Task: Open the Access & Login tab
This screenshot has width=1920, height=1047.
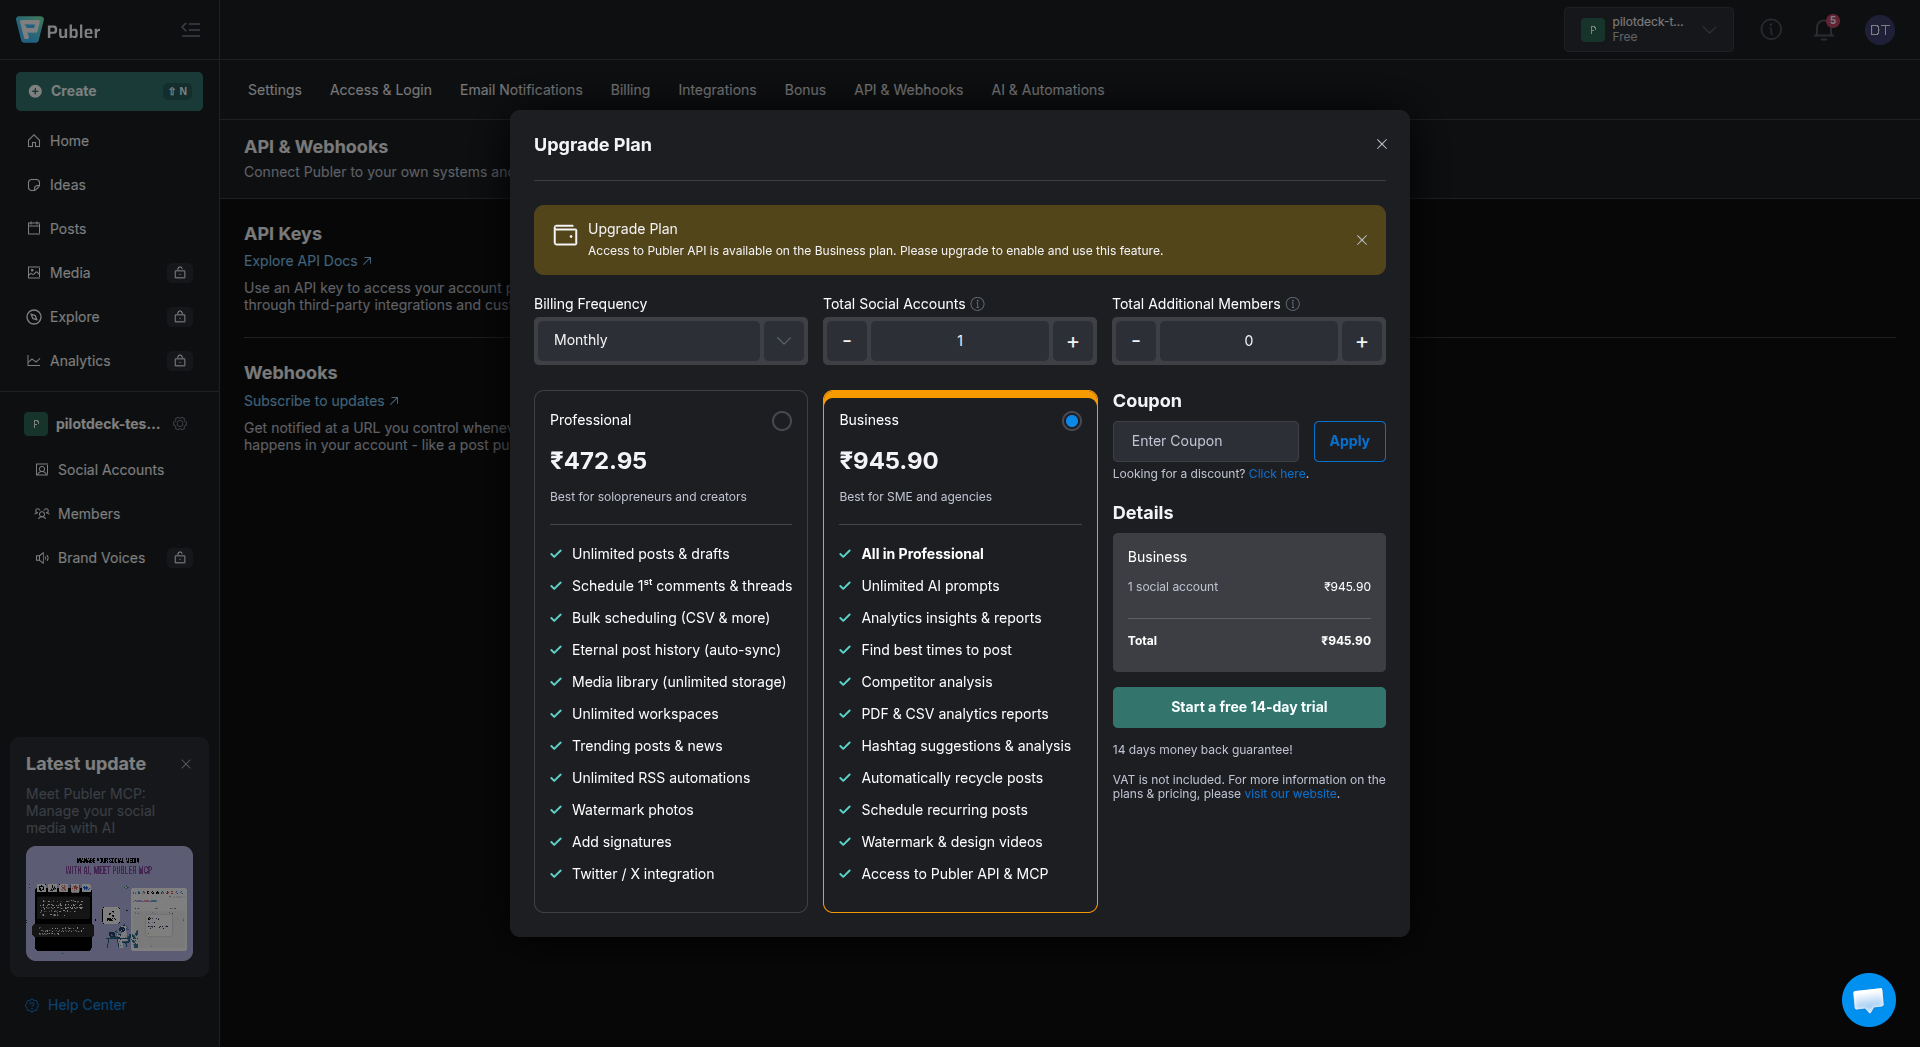Action: point(381,90)
